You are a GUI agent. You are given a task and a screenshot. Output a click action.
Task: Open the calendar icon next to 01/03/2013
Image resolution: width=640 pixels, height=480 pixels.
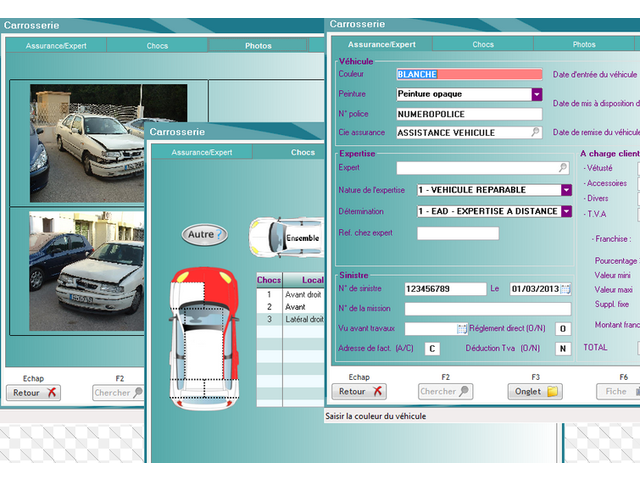click(565, 289)
